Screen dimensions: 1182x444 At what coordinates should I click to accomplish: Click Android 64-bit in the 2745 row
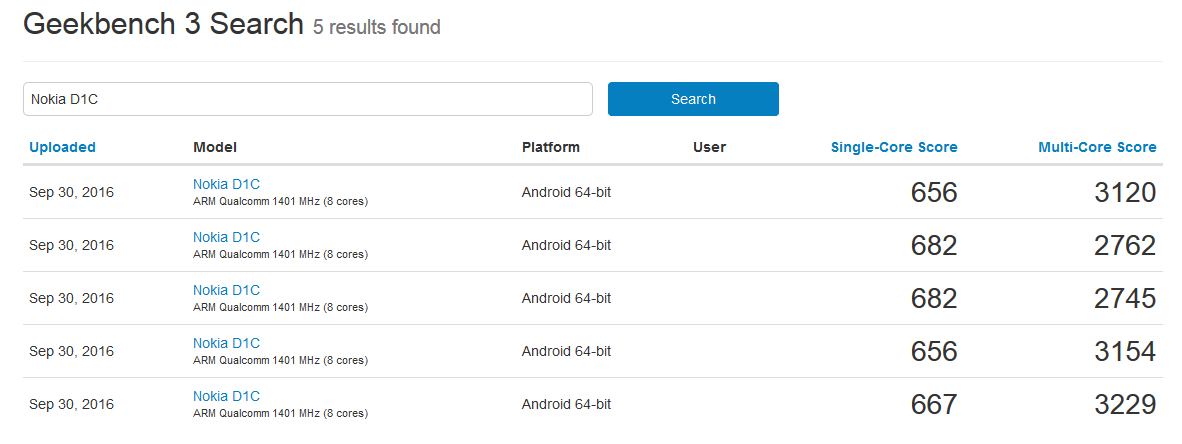[566, 298]
